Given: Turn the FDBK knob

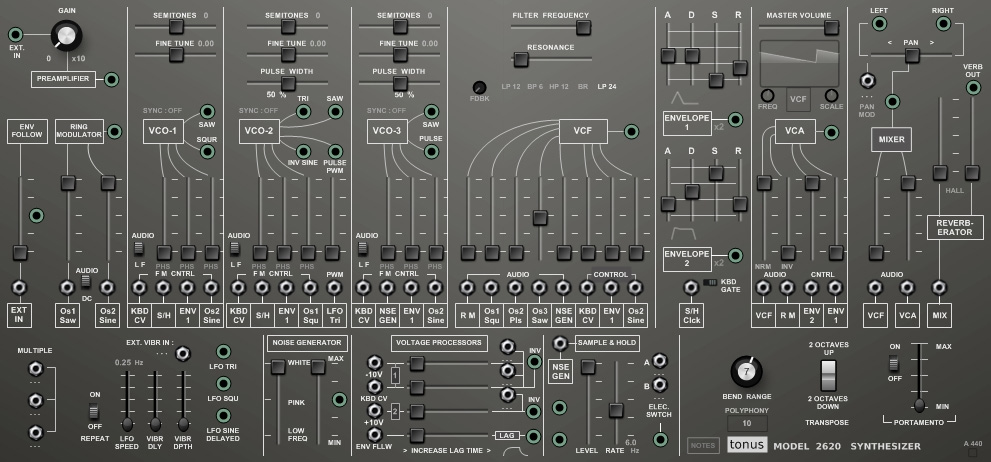Looking at the screenshot, I should (479, 88).
